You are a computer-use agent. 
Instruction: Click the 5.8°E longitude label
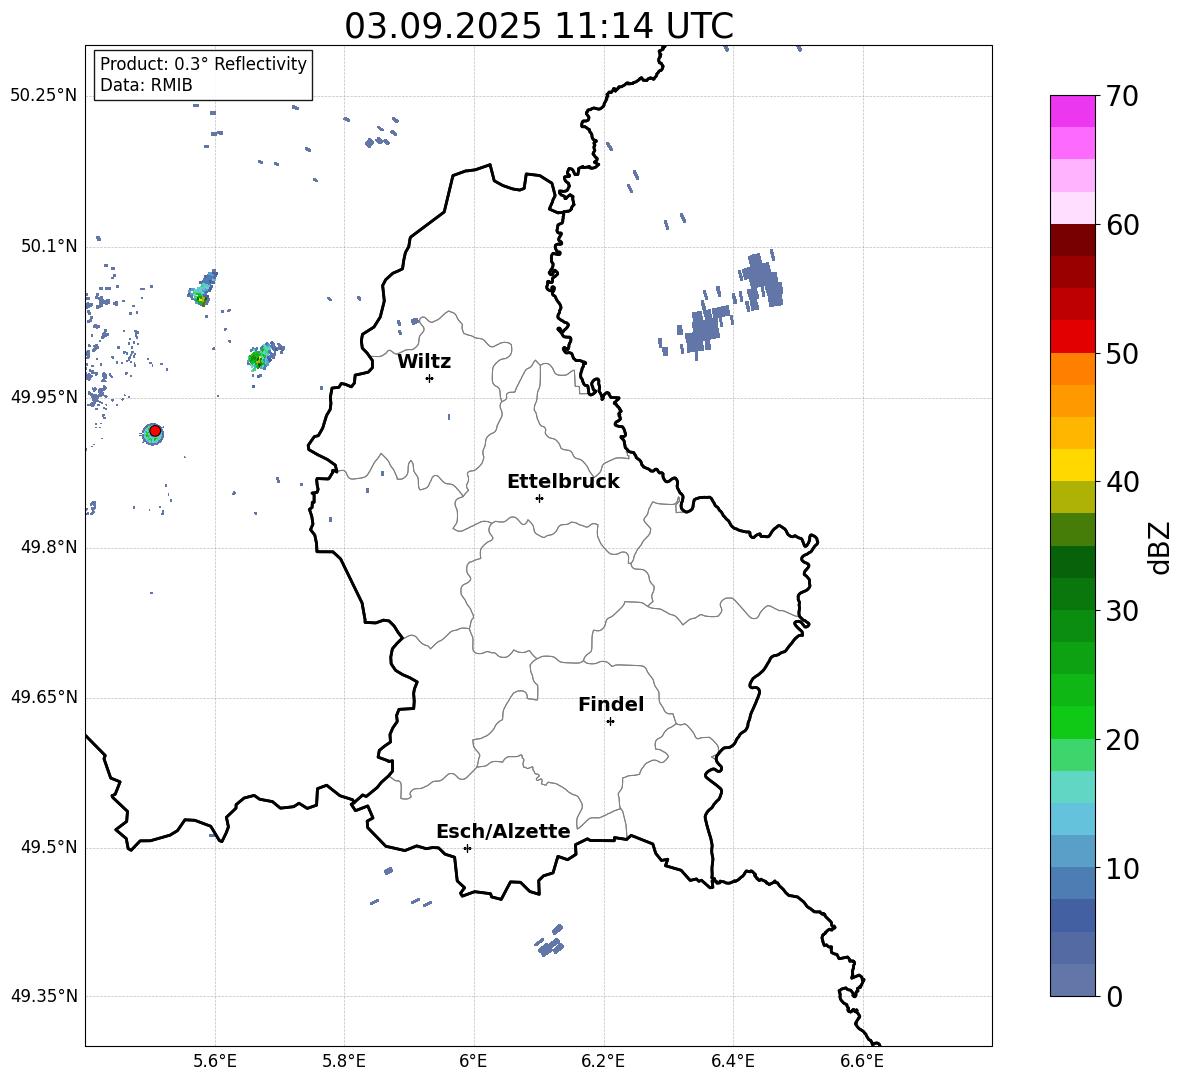pyautogui.click(x=344, y=1061)
